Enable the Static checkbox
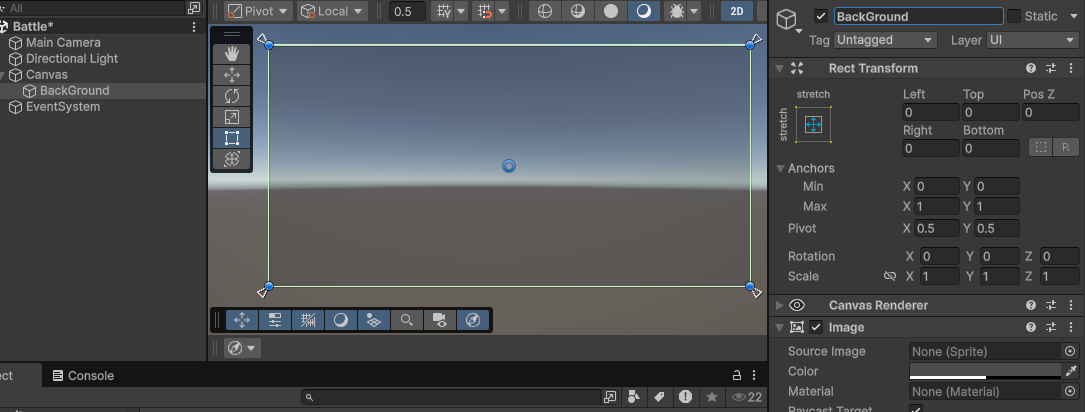 click(1014, 17)
